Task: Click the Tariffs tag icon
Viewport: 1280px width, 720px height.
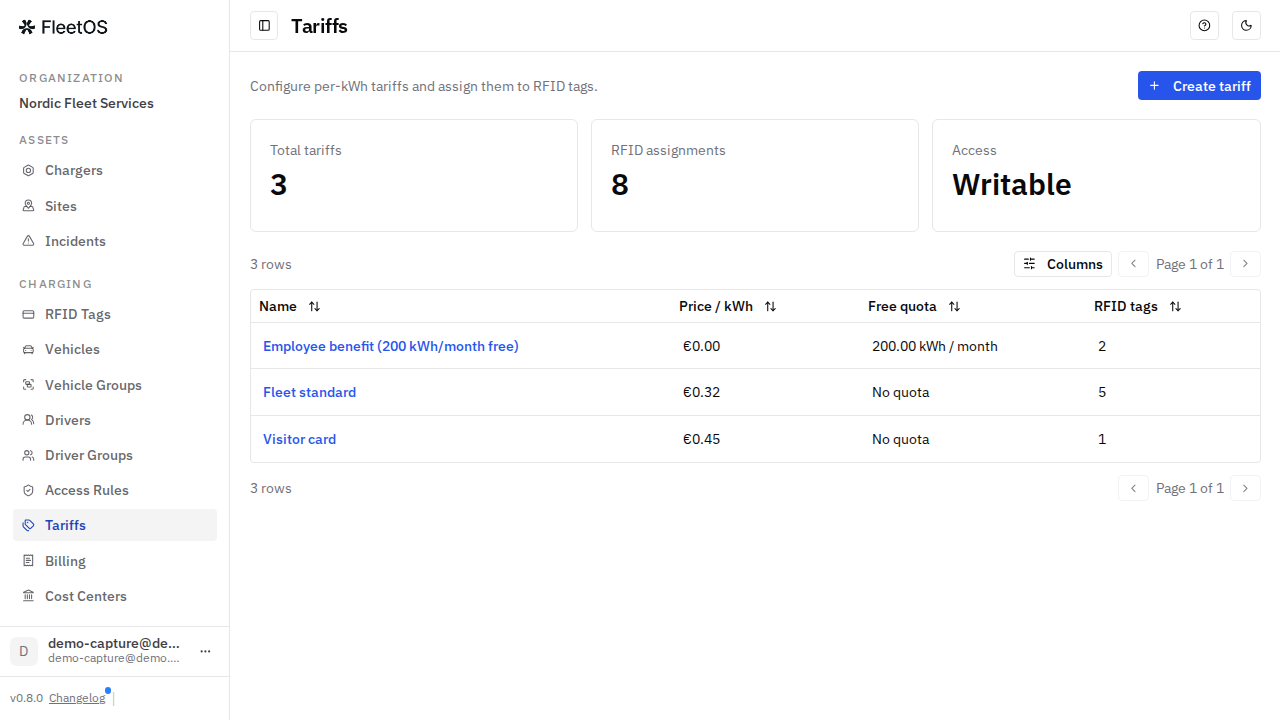Action: (x=29, y=525)
